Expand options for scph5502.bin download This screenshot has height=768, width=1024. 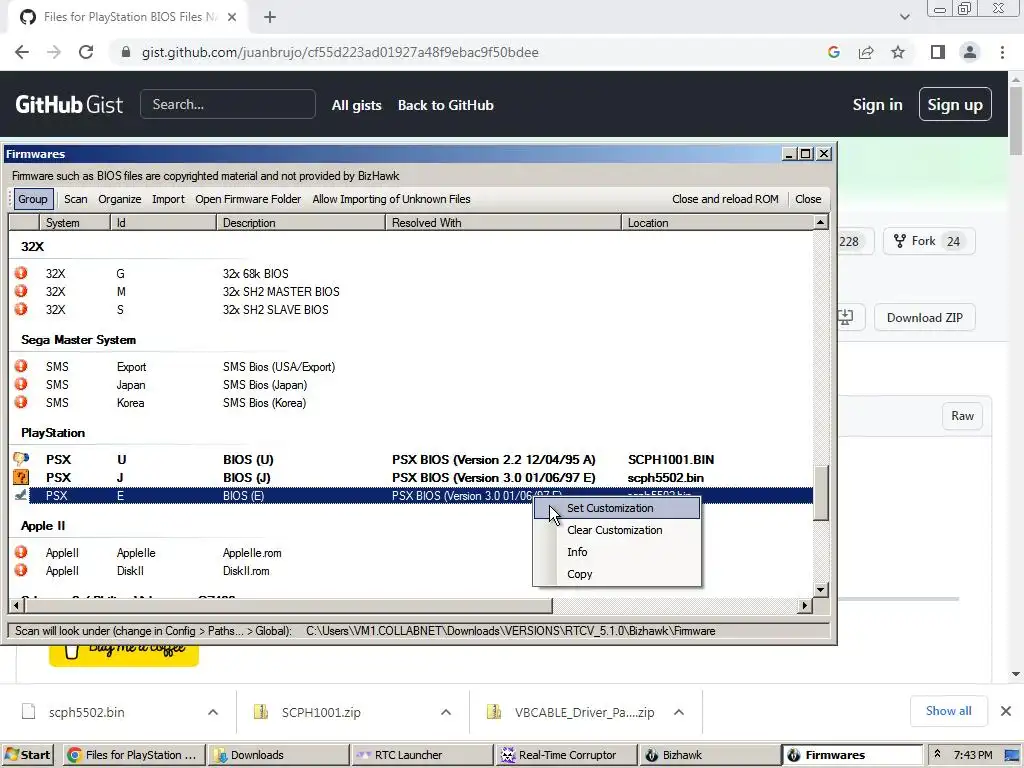coord(213,712)
